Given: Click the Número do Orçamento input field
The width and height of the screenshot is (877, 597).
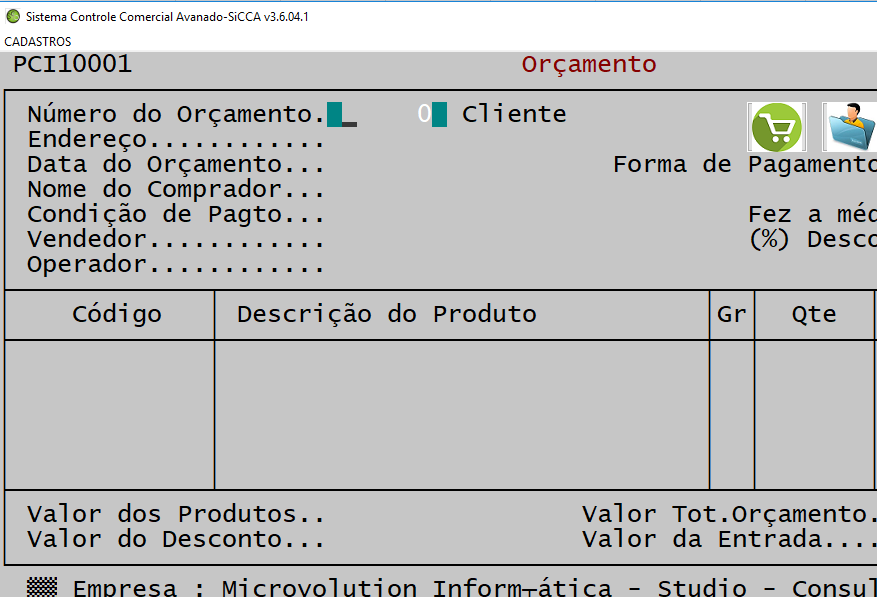Looking at the screenshot, I should (342, 115).
